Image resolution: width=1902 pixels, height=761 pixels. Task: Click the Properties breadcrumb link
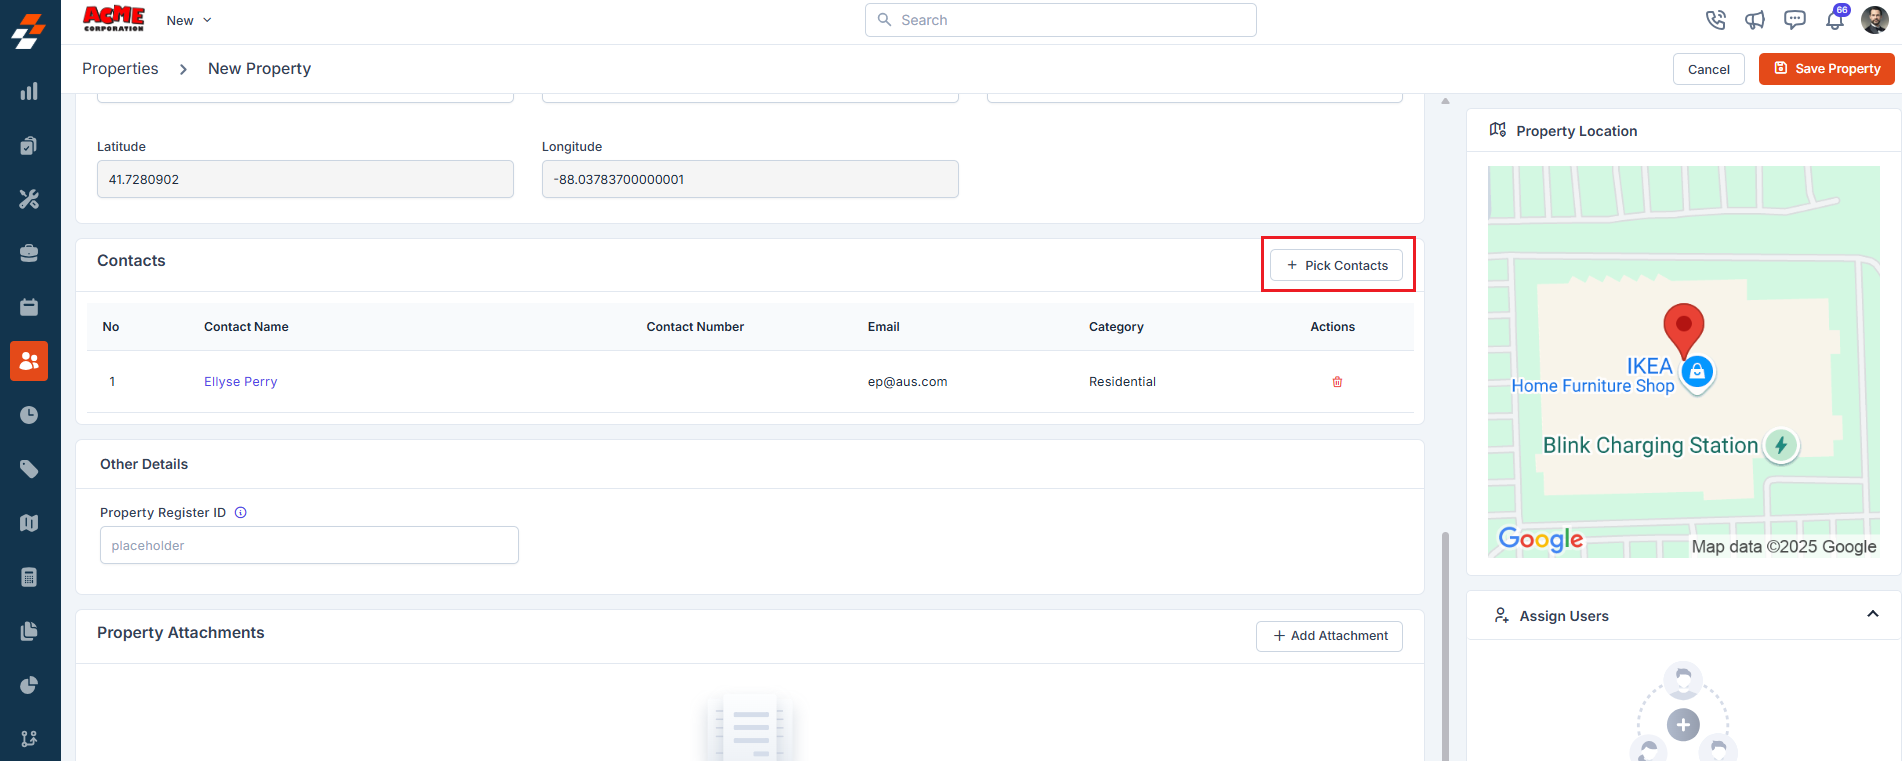(120, 68)
